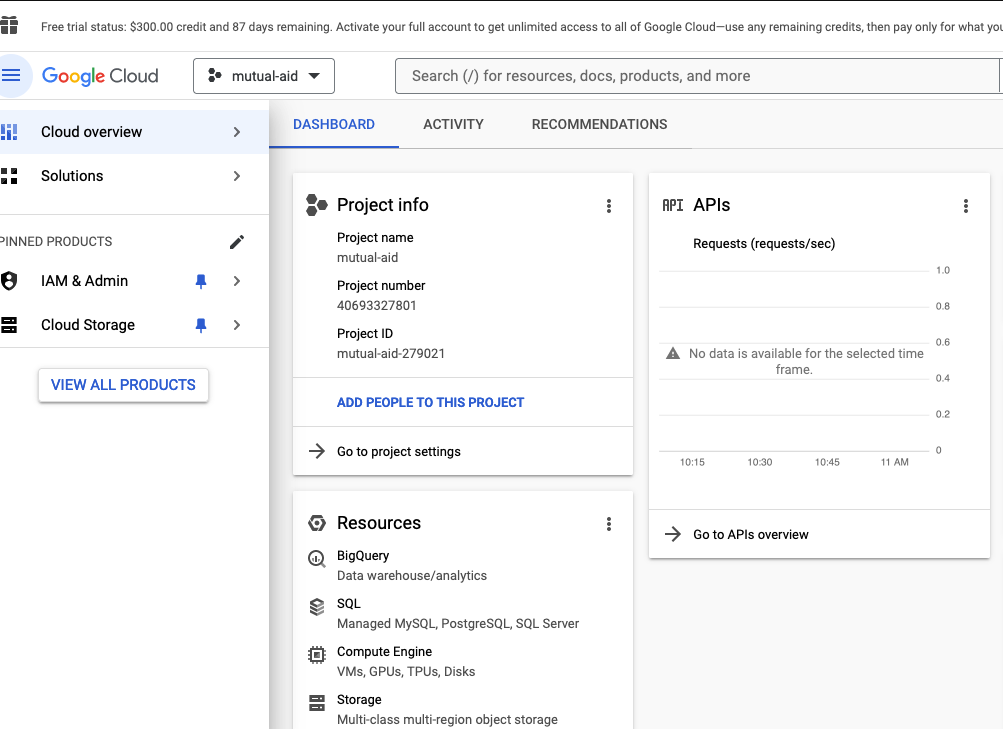Click the SQL stacked layers icon
1003x729 pixels.
(317, 606)
